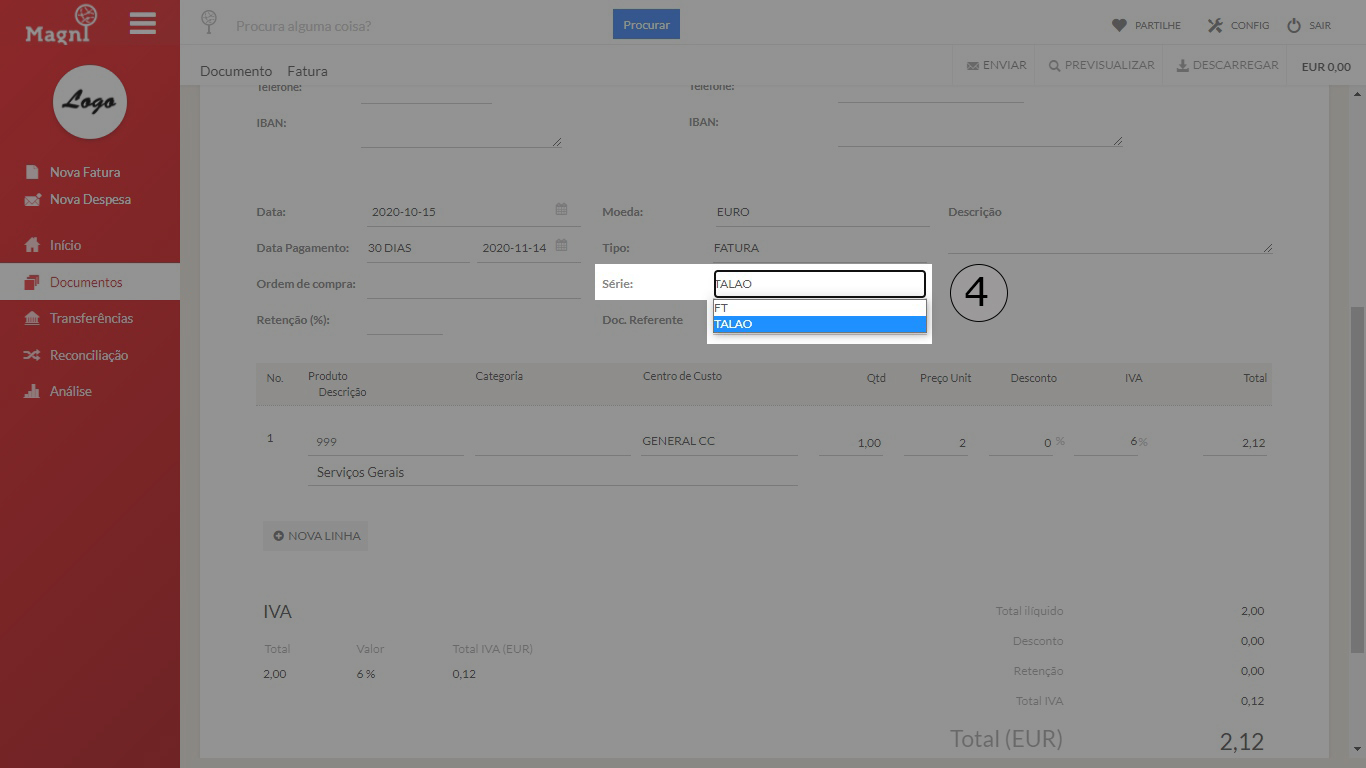Click the Série combo box field
The image size is (1366, 768).
819,284
